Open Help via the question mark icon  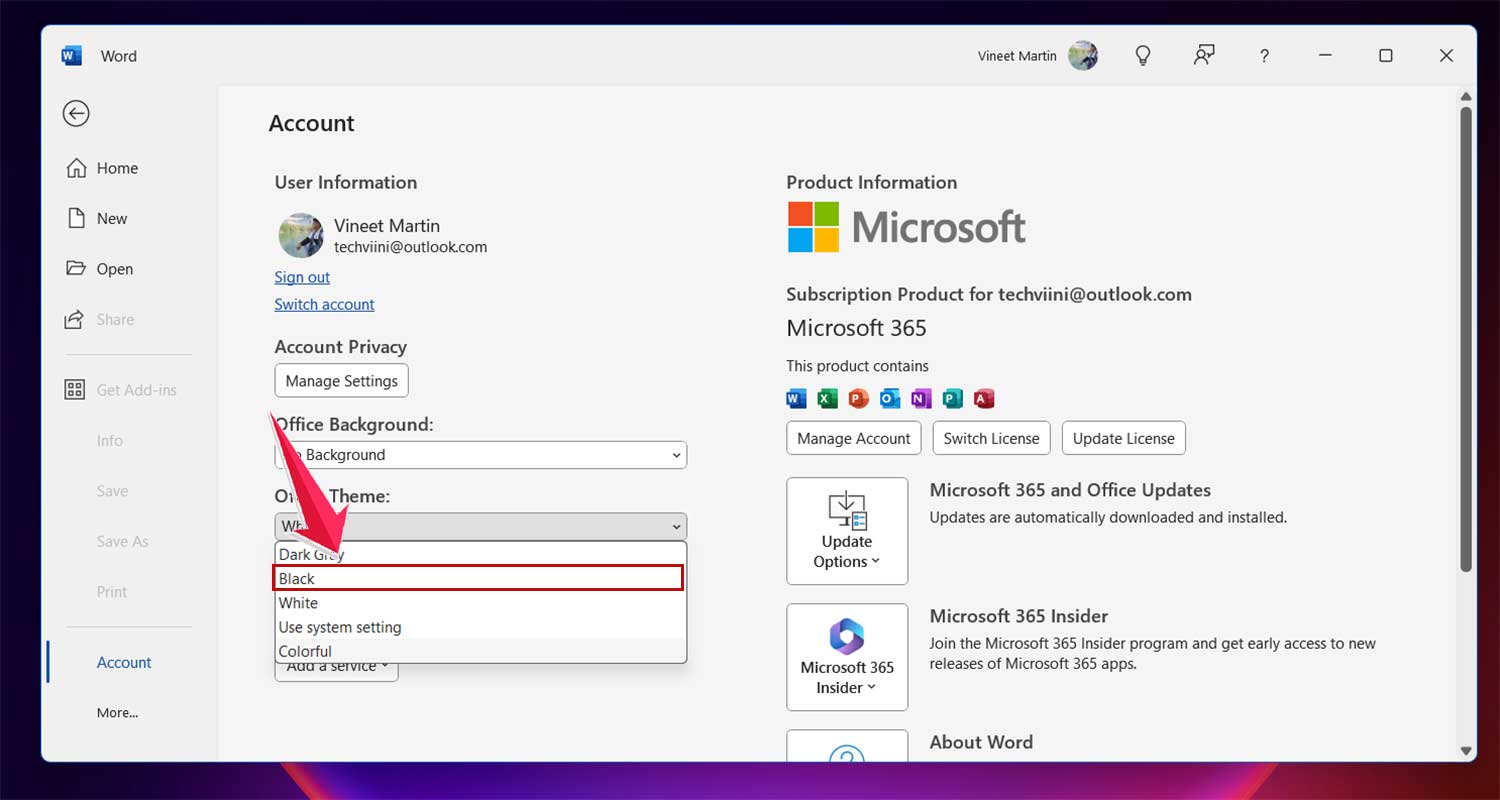coord(1264,55)
